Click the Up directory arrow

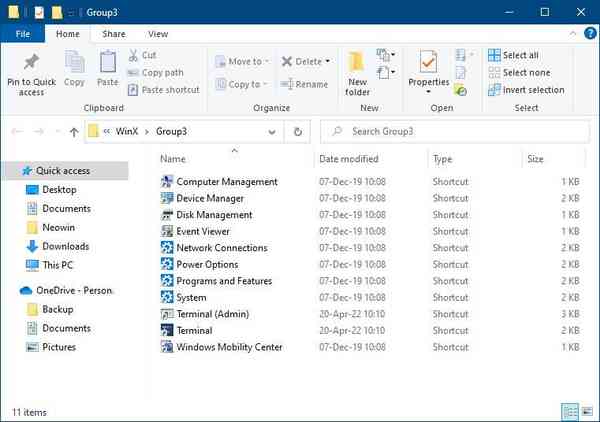(x=74, y=131)
